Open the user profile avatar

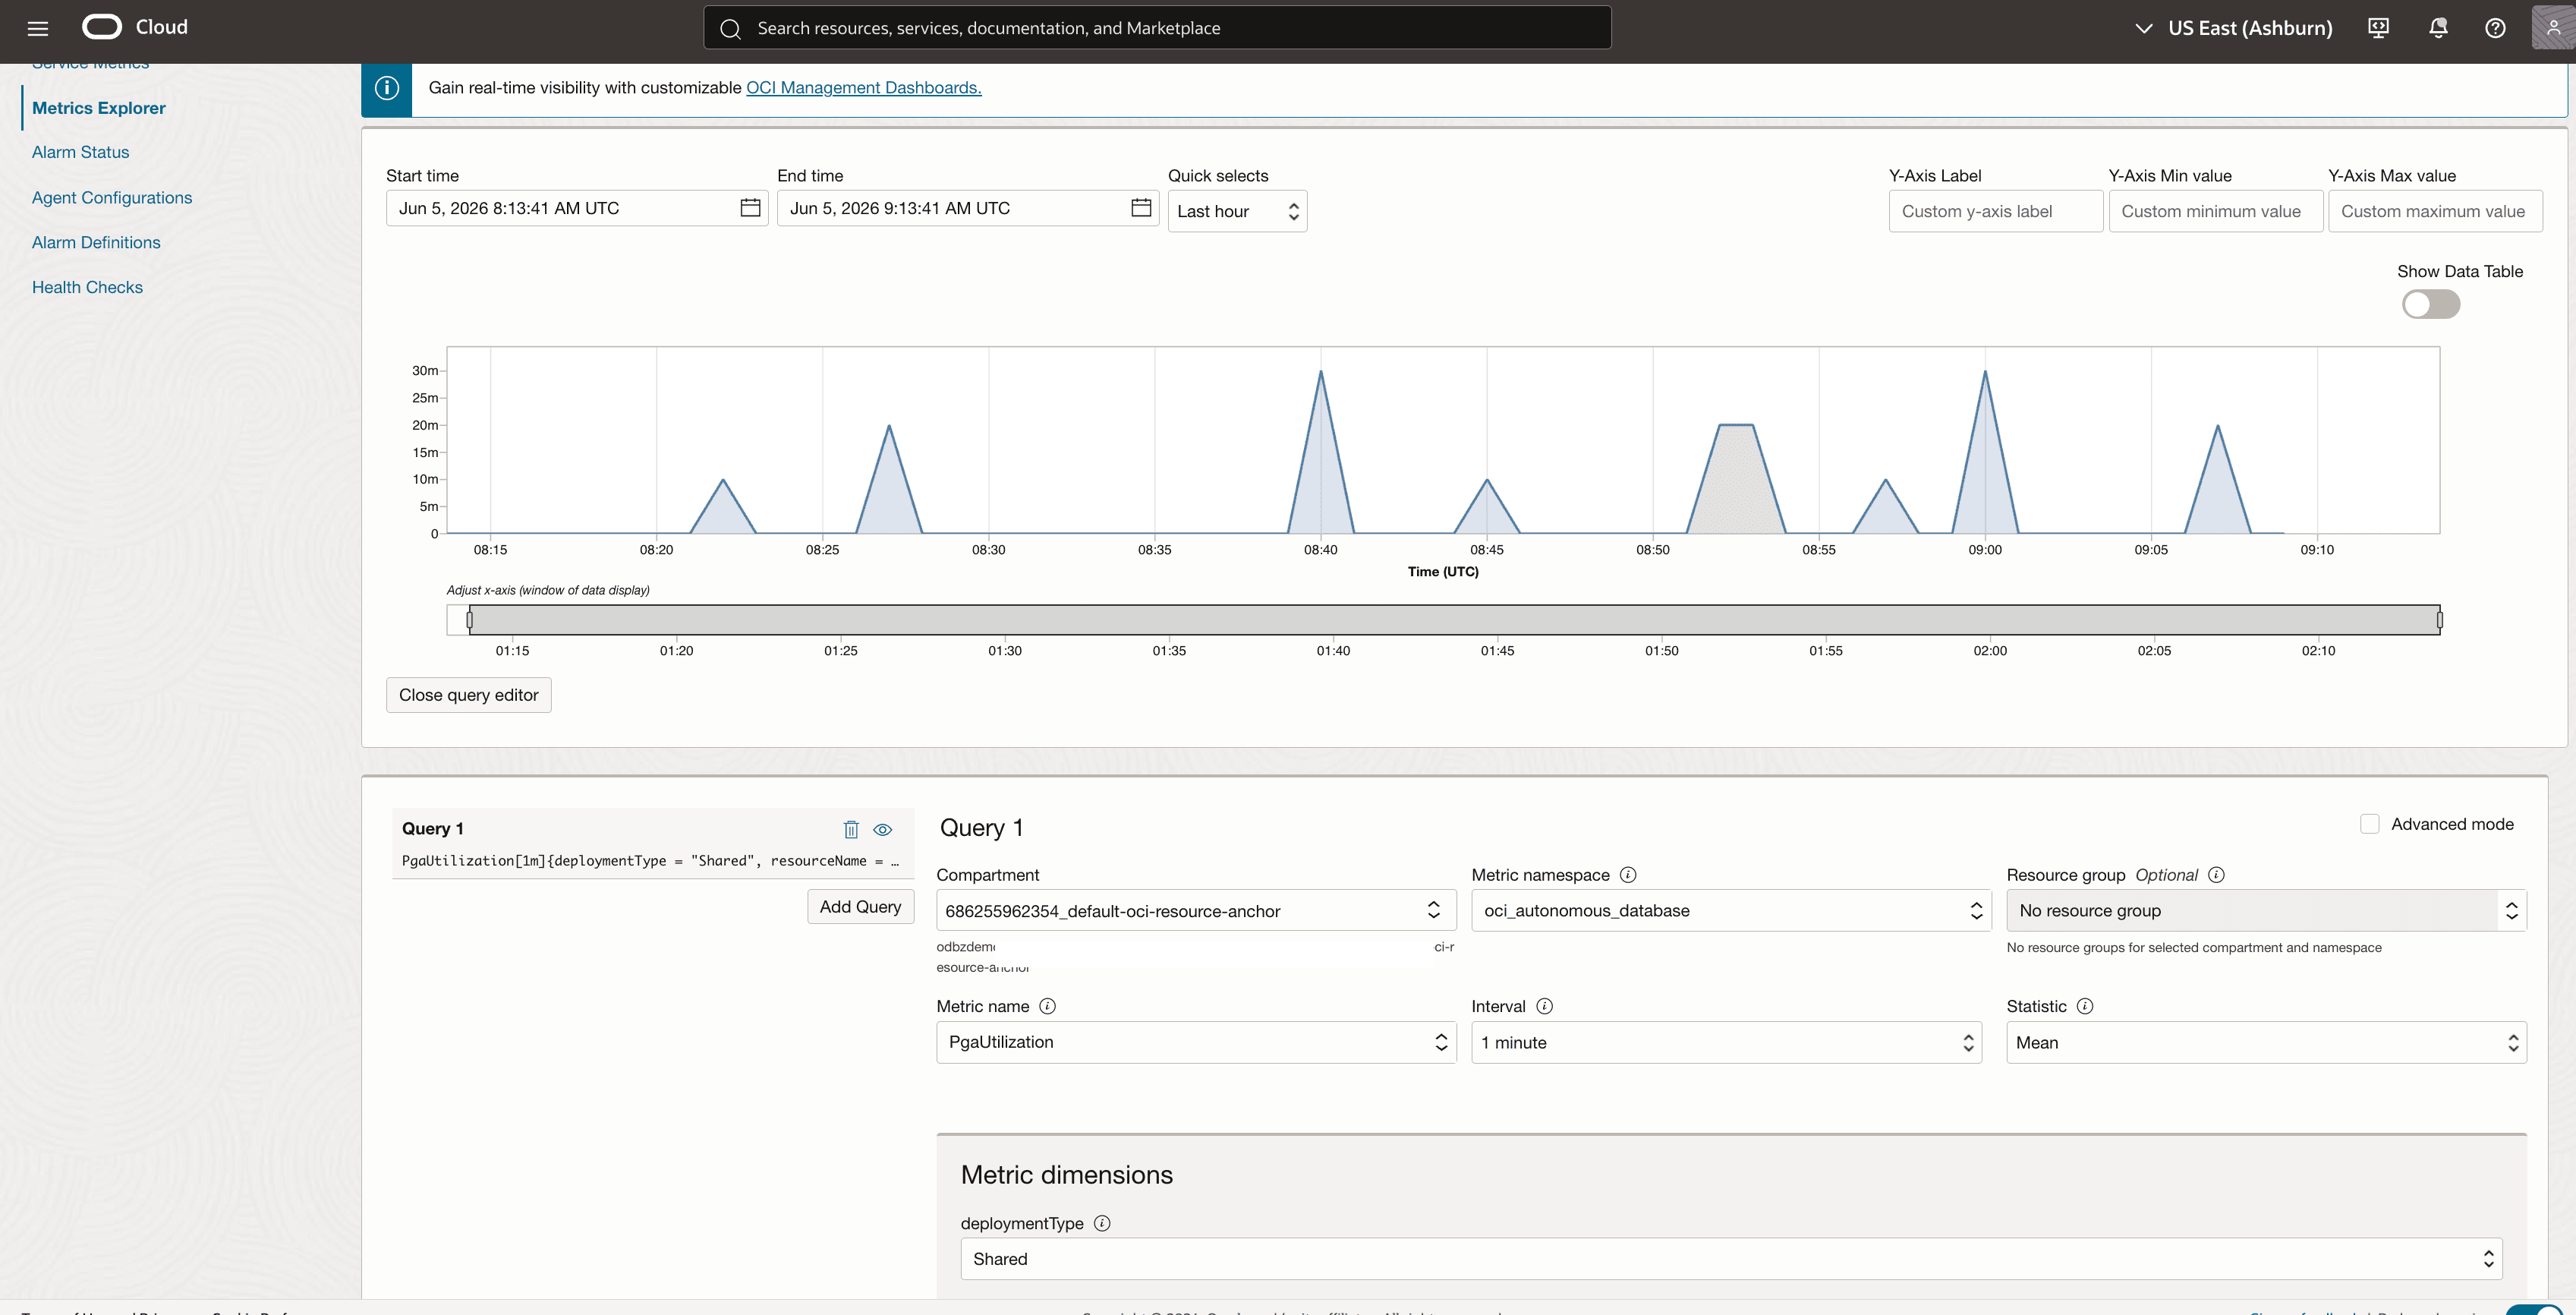(x=2553, y=28)
